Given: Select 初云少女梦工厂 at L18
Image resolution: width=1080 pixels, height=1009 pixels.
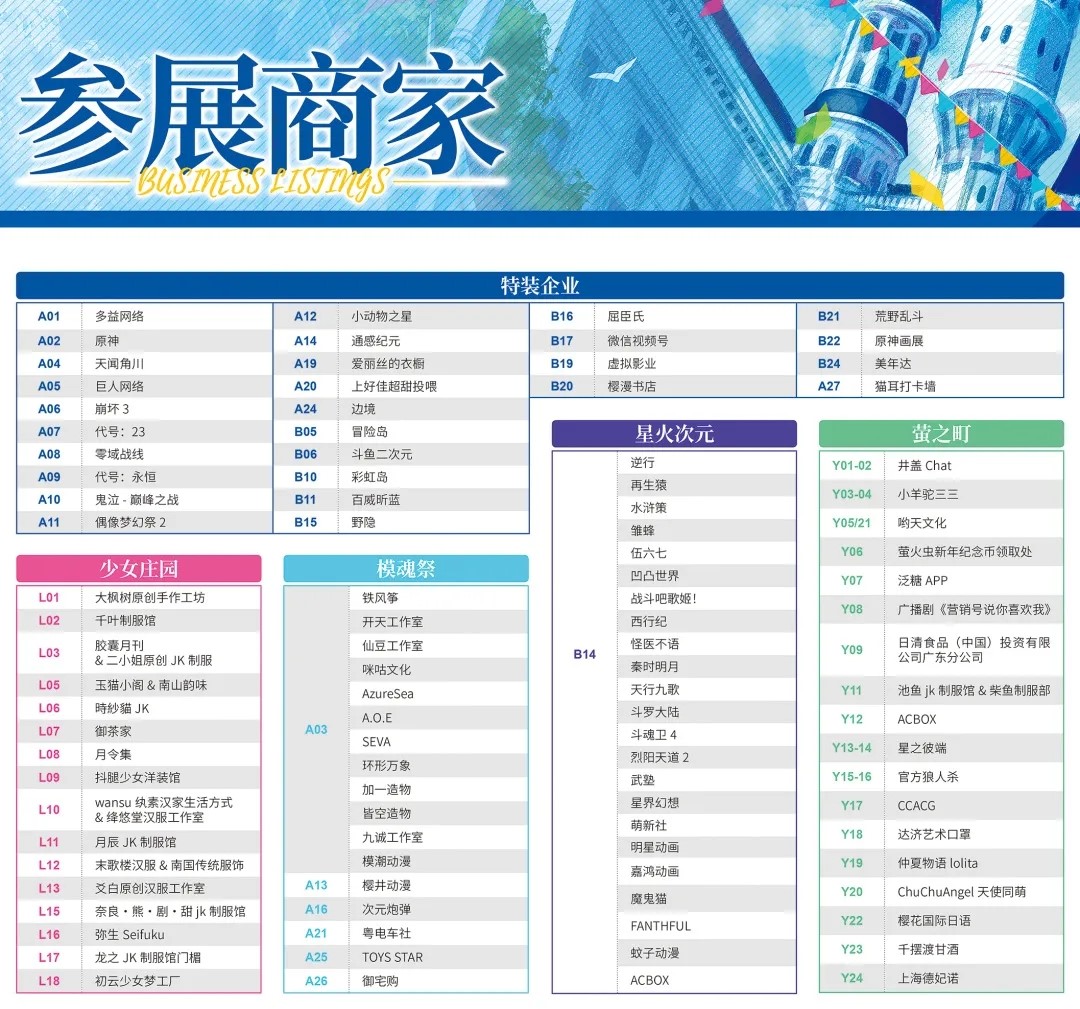Looking at the screenshot, I should click(x=138, y=981).
